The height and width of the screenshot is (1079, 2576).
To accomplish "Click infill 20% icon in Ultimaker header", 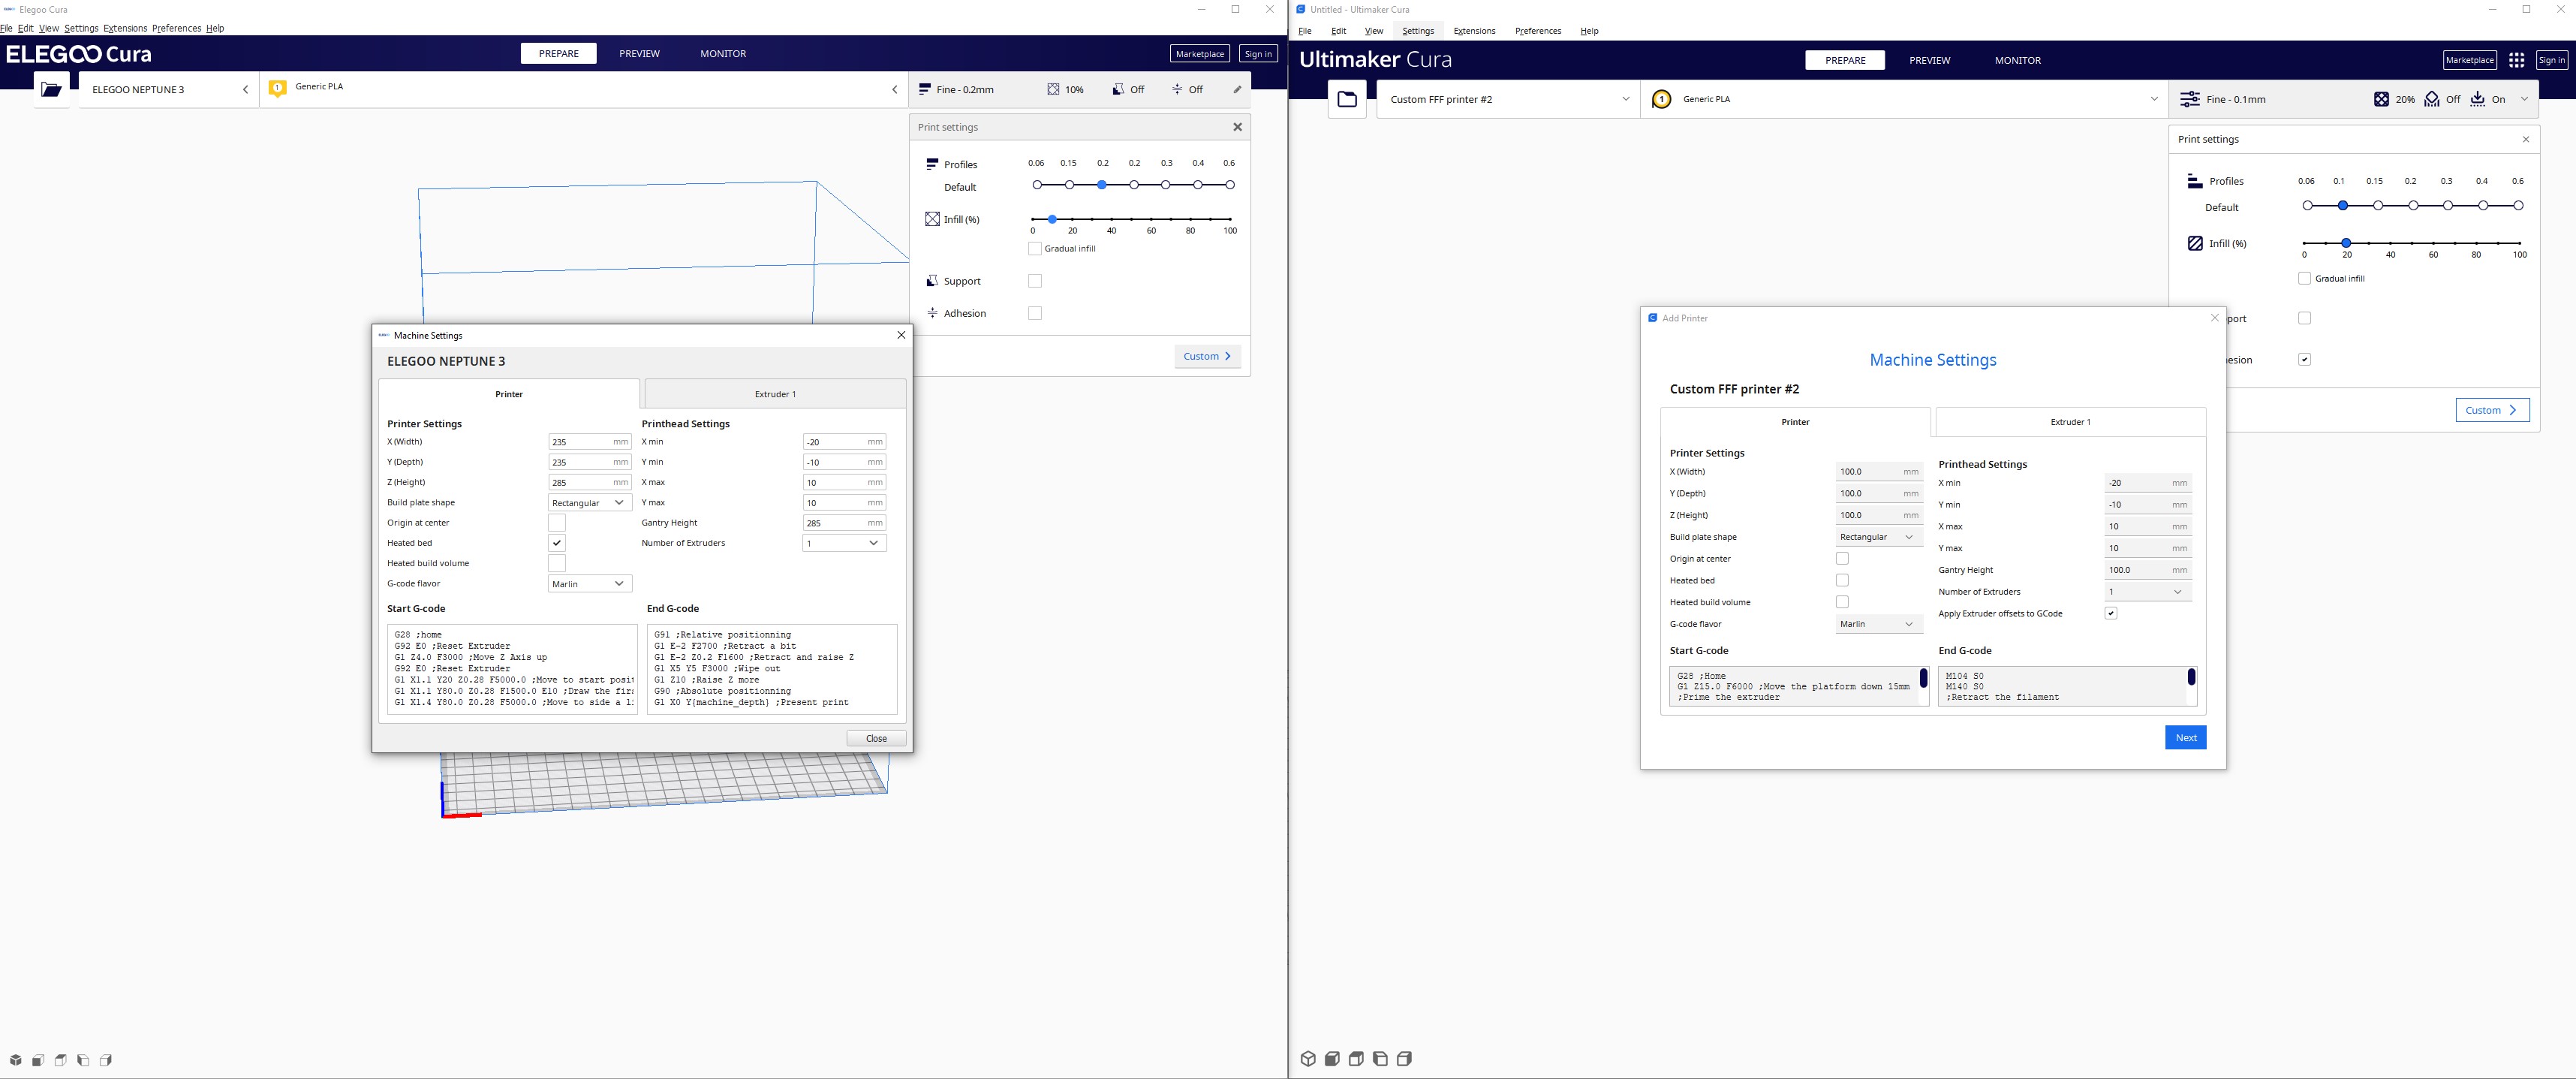I will click(2381, 99).
